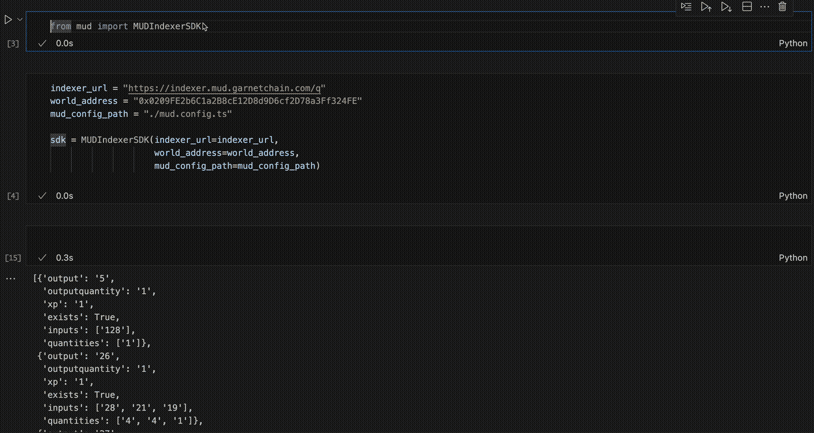Open the cell toolbar's more actions ellipsis
This screenshot has height=433, width=814.
765,7
